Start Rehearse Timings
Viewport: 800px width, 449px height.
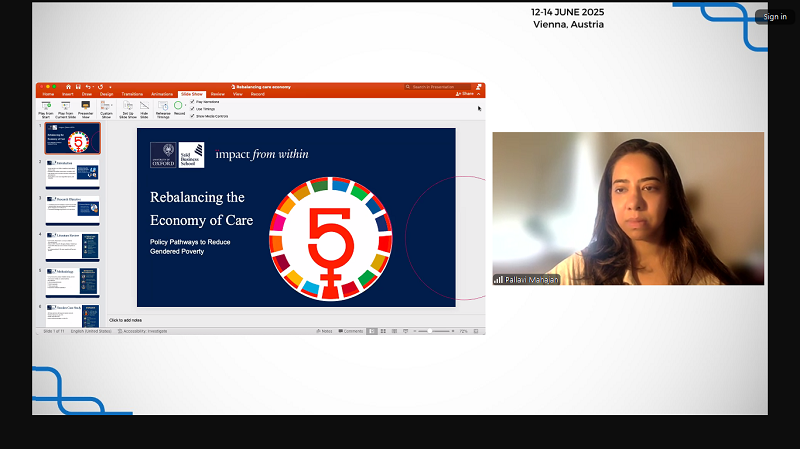point(163,106)
